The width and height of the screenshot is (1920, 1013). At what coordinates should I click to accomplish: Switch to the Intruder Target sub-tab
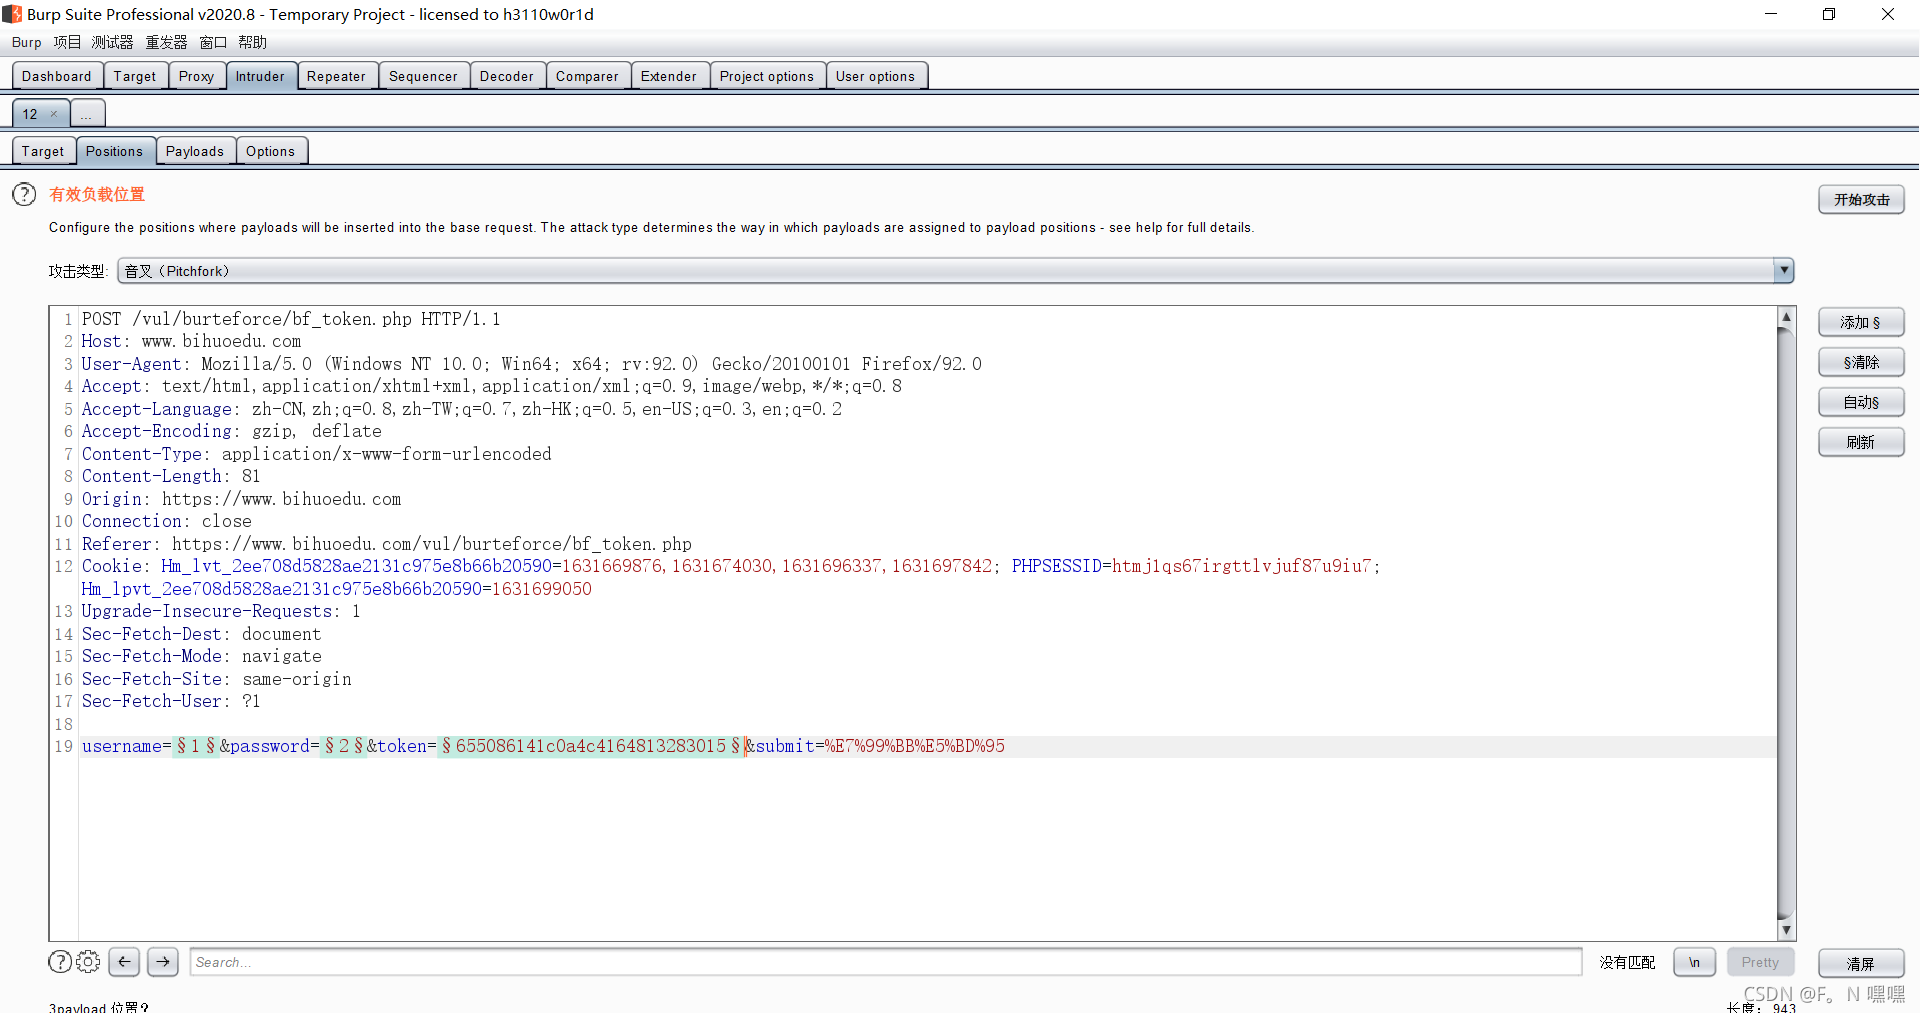pos(43,151)
